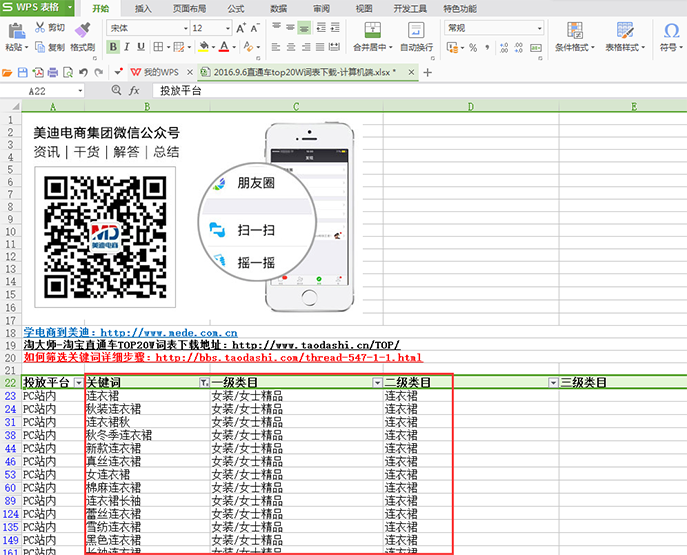The image size is (687, 555).
Task: Apply comma thousands separator style
Action: [x=487, y=47]
